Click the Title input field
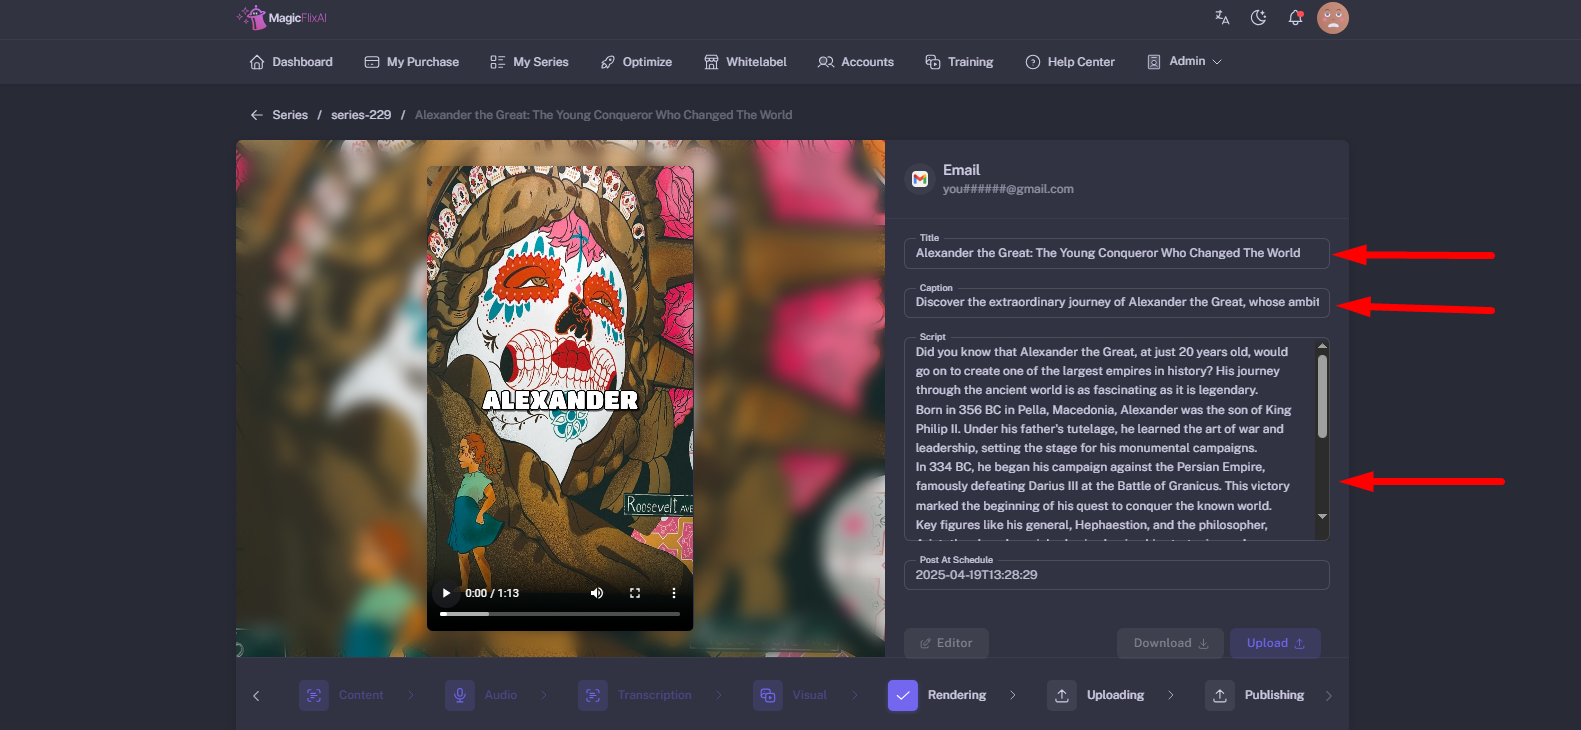Viewport: 1581px width, 730px height. point(1116,254)
